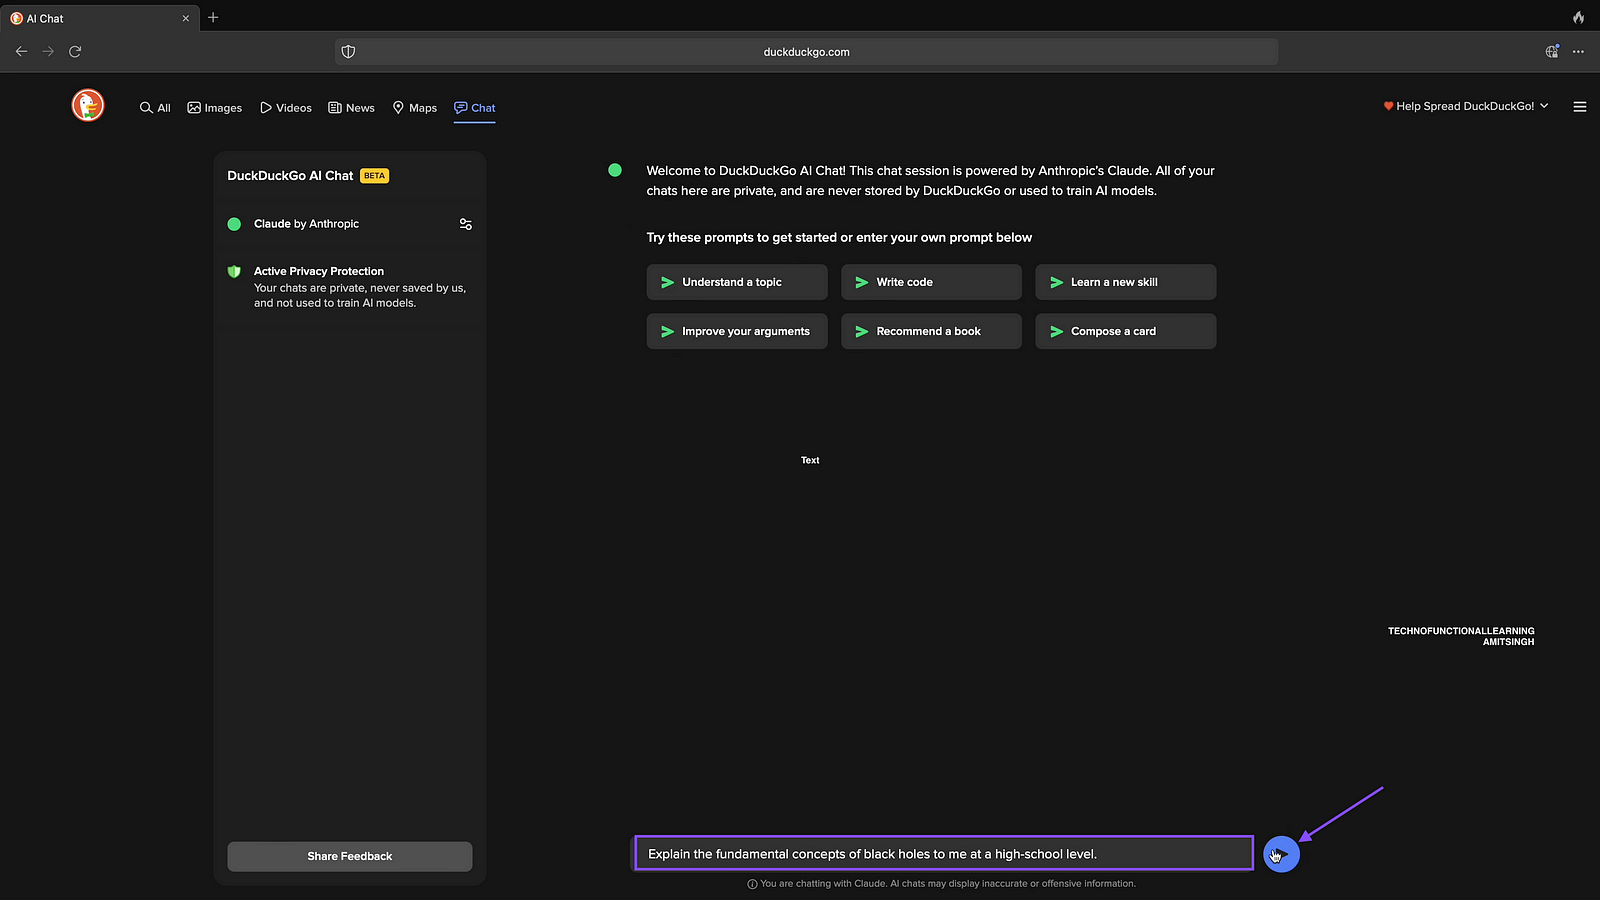Click the duckduckgo.com address bar

[806, 52]
